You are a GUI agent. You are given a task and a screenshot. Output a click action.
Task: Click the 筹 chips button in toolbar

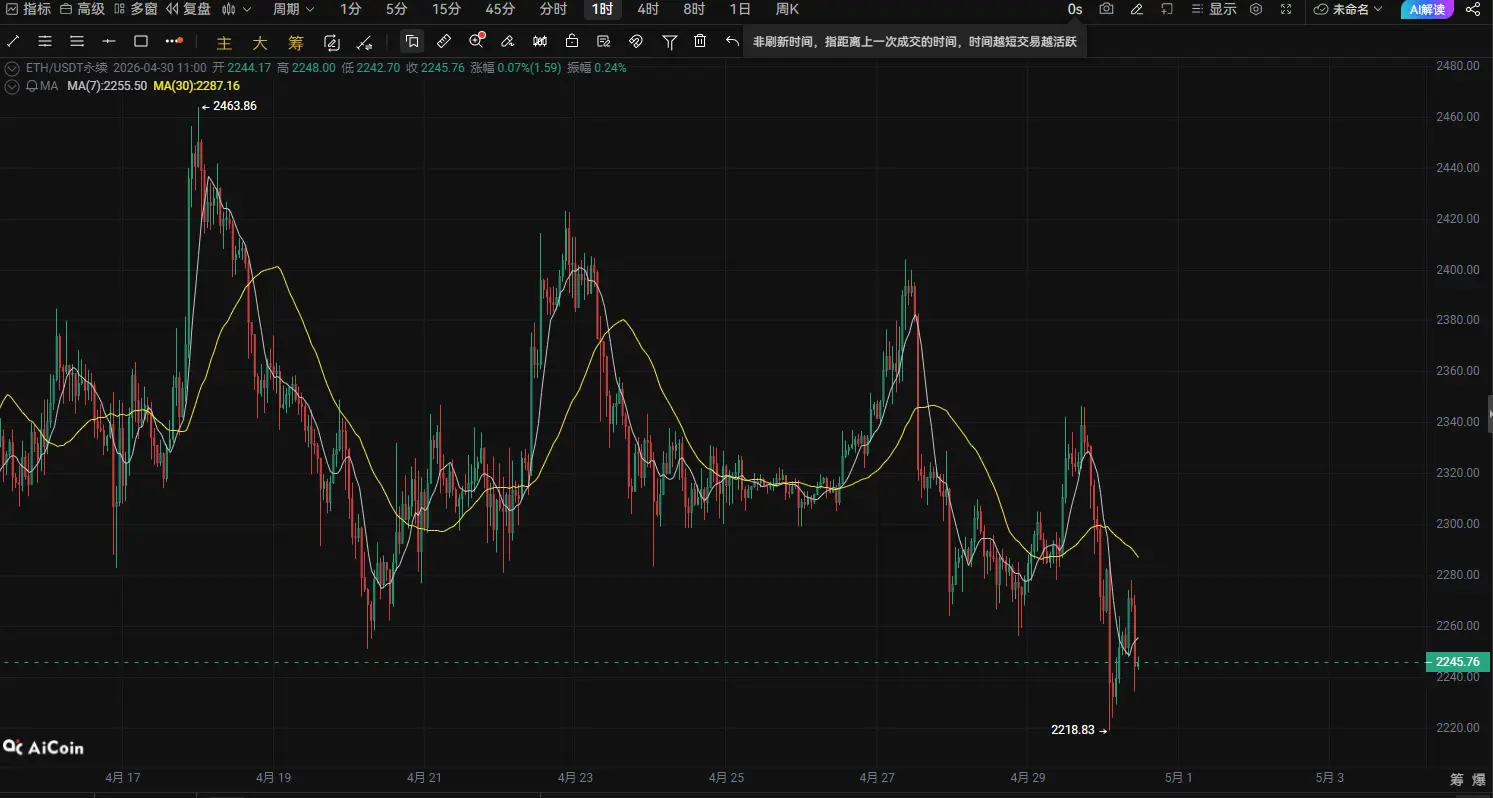point(296,42)
